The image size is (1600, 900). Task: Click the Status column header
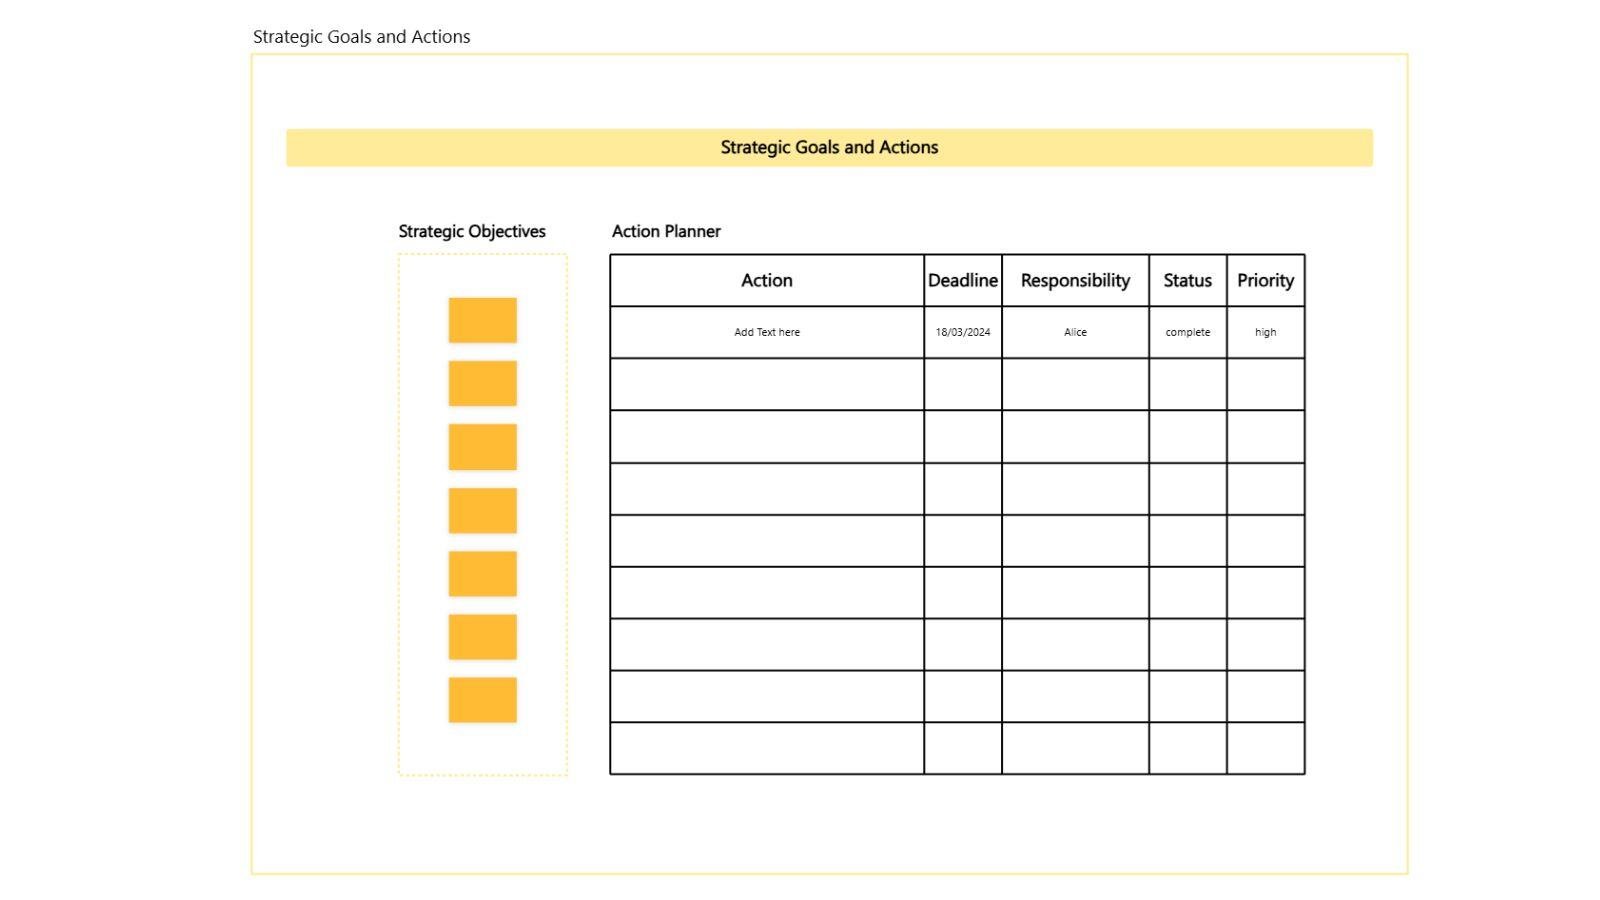[x=1187, y=280]
